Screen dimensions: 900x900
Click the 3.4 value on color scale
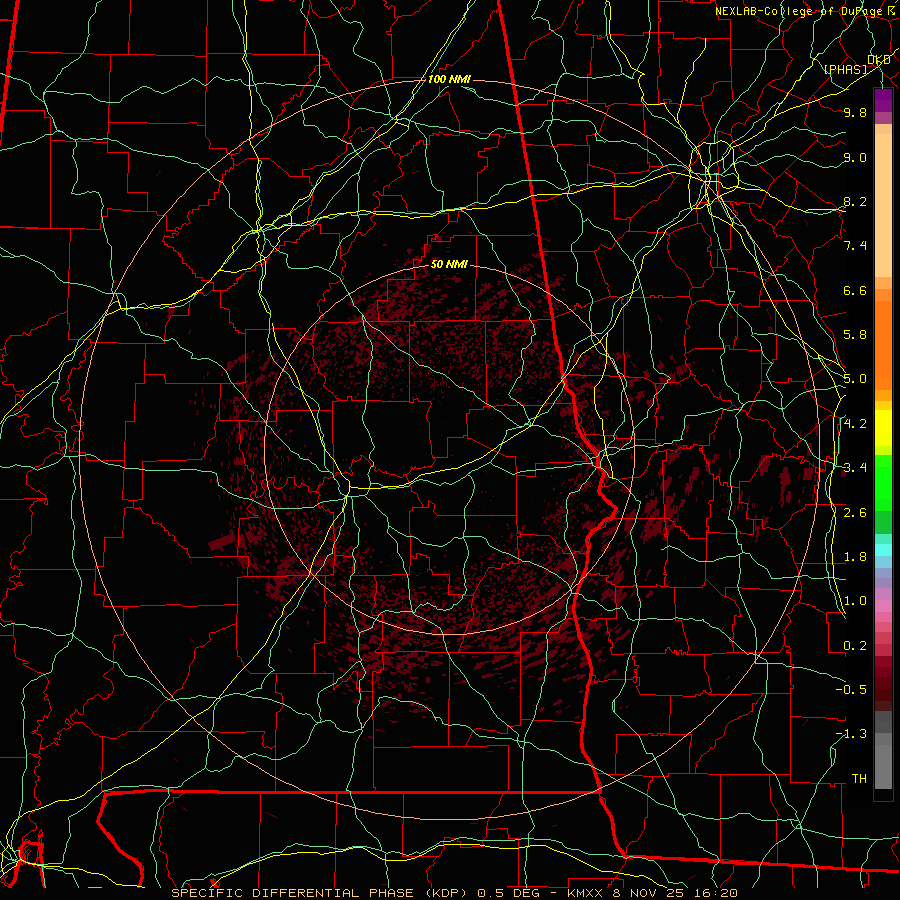point(855,468)
